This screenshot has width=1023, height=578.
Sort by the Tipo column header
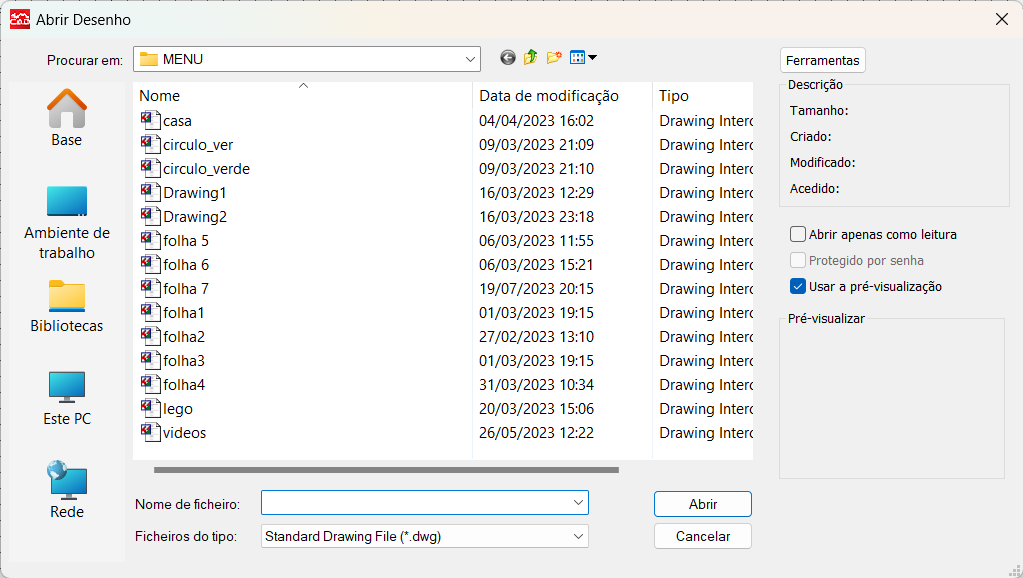coord(703,96)
